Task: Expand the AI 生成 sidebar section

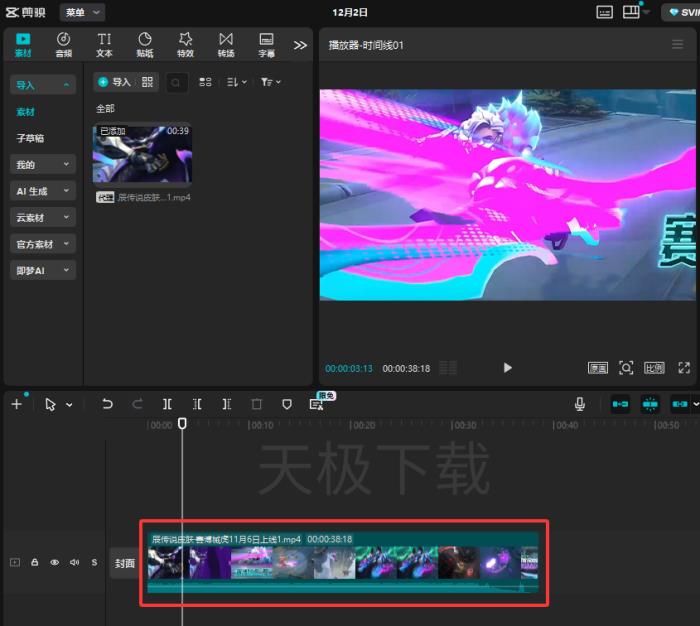Action: [x=42, y=191]
